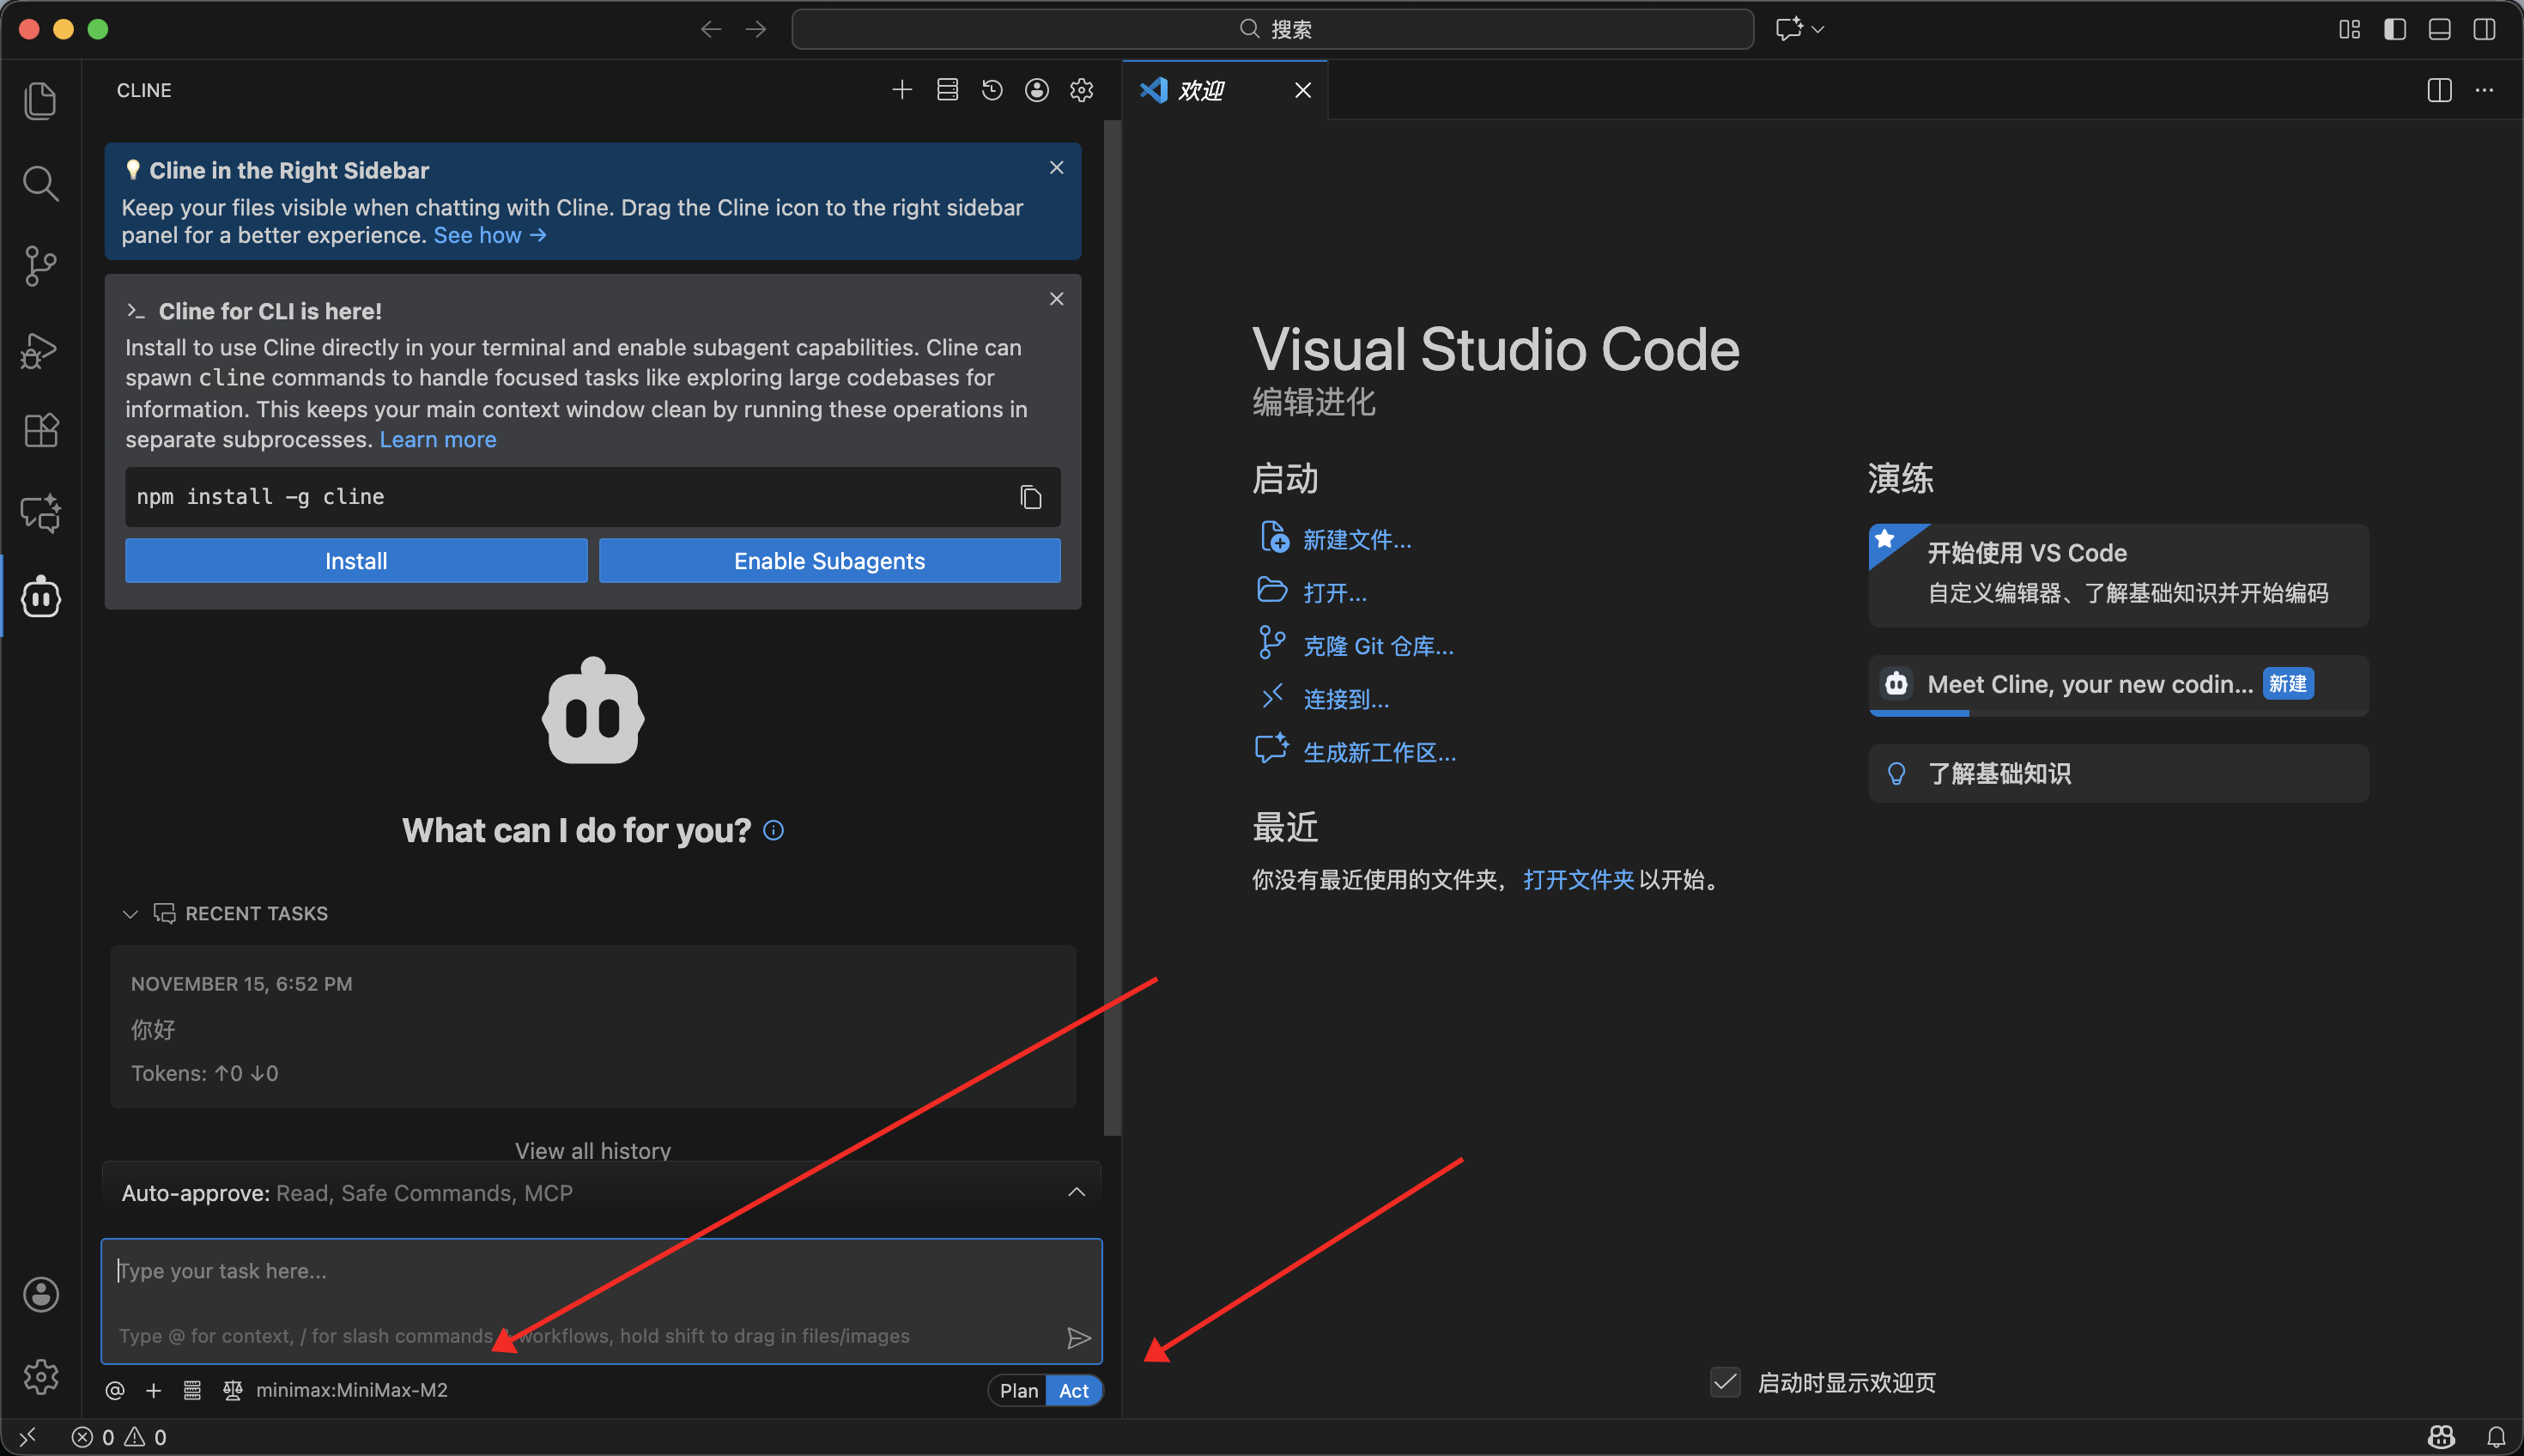Open Source Control view in activity bar

coord(41,266)
